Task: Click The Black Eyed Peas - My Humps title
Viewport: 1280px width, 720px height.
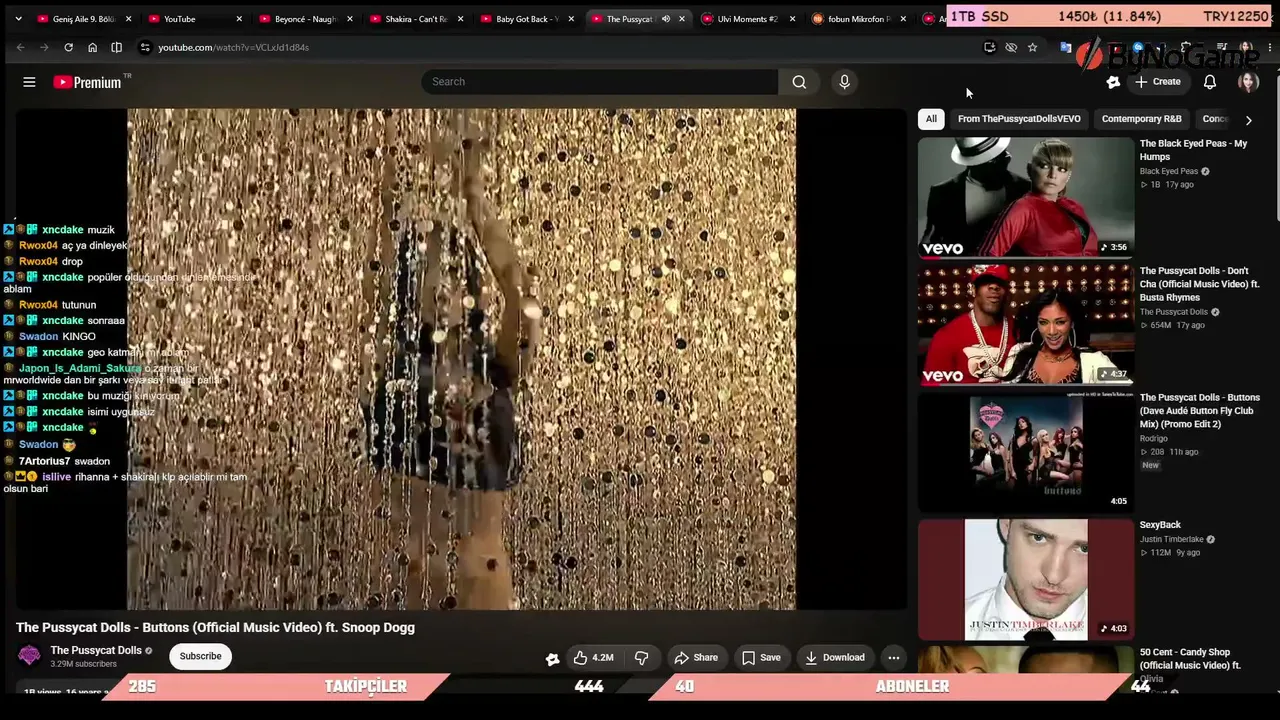Action: (x=1193, y=150)
